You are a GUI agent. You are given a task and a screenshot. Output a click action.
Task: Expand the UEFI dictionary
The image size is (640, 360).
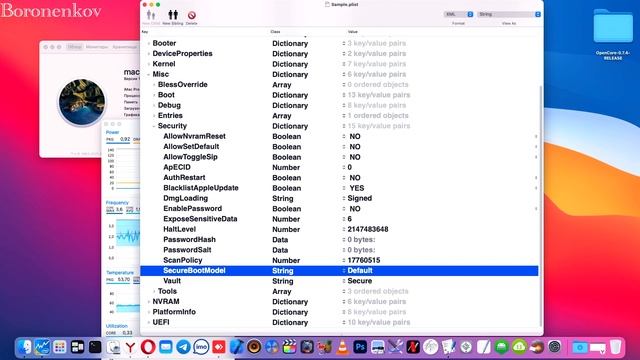[149, 322]
